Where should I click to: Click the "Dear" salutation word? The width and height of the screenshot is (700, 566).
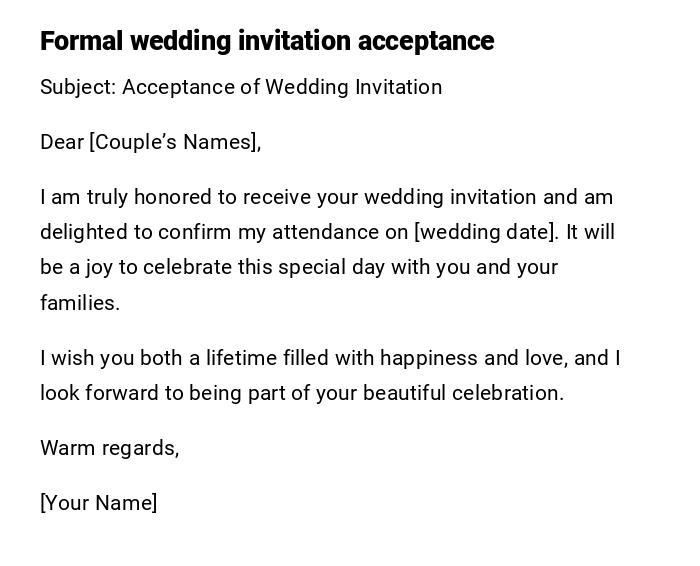click(62, 142)
